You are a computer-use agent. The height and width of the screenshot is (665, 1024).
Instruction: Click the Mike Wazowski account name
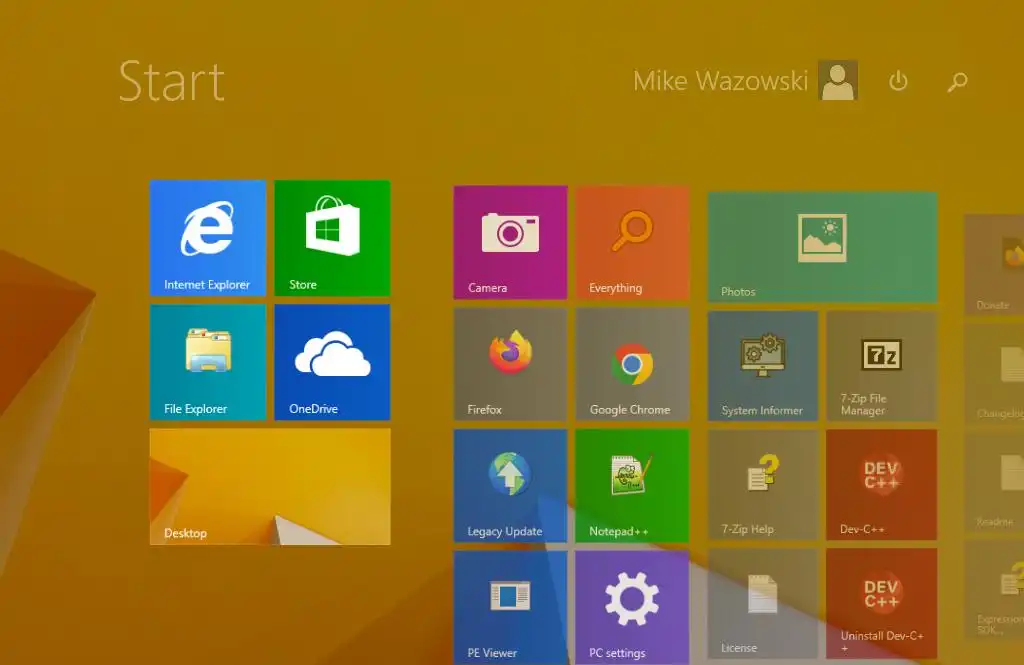tap(720, 81)
